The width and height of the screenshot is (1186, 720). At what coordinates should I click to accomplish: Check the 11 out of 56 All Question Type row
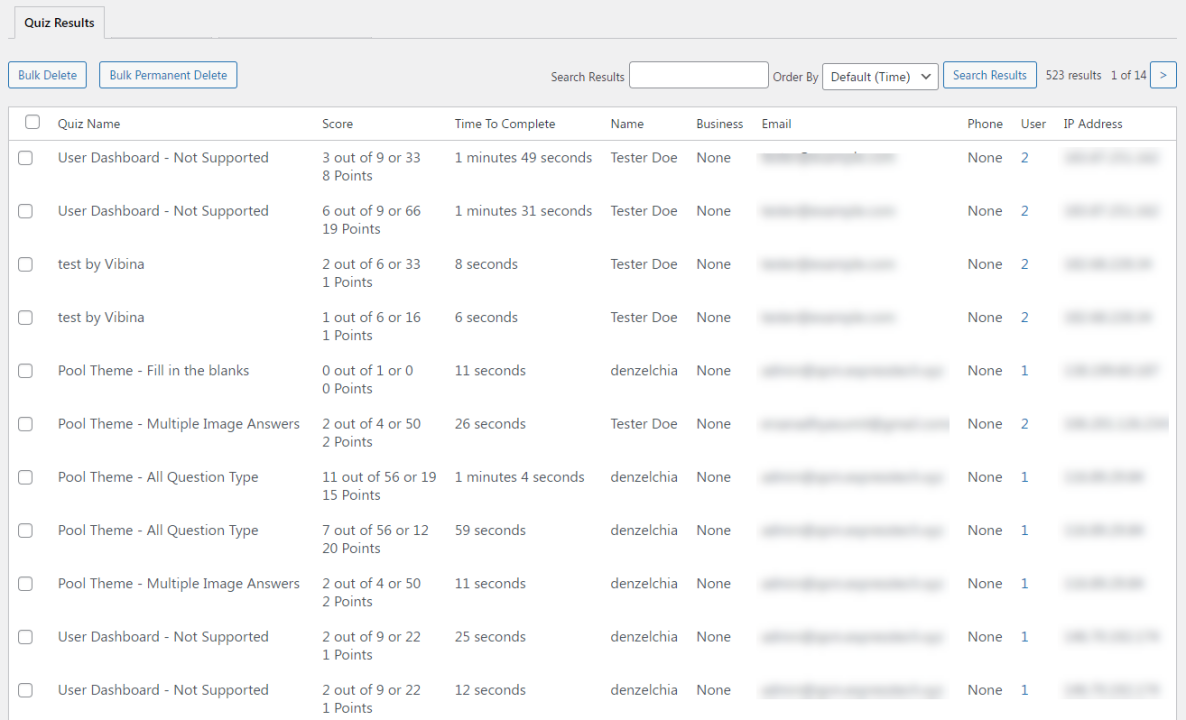pos(25,477)
